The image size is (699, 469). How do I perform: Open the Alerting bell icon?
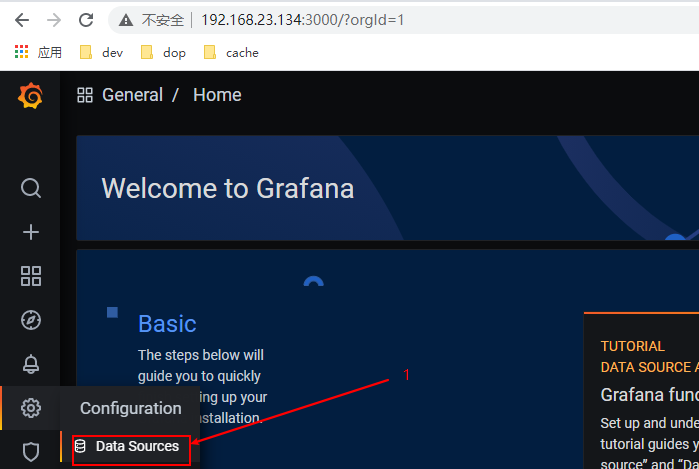coord(31,364)
